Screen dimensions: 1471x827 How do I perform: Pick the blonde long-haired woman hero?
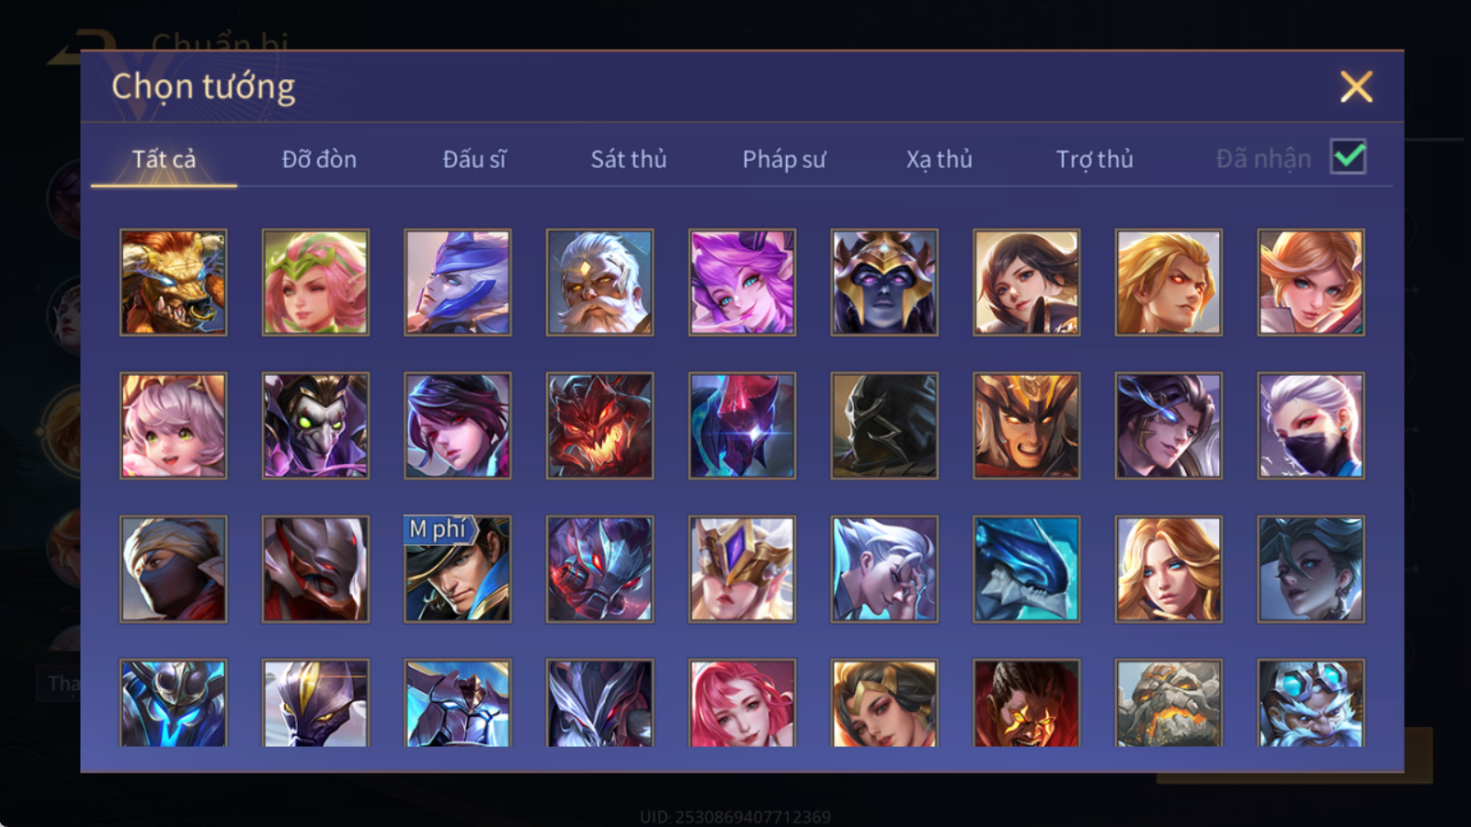(1168, 569)
